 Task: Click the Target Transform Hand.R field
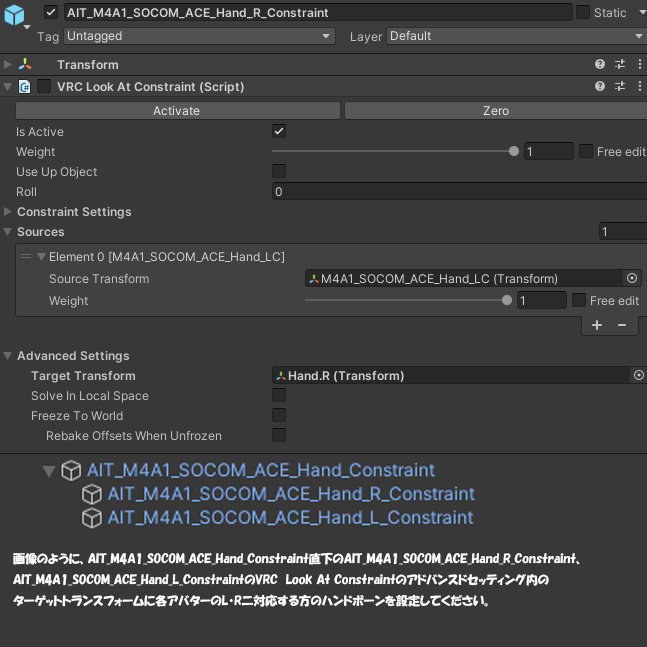point(451,375)
